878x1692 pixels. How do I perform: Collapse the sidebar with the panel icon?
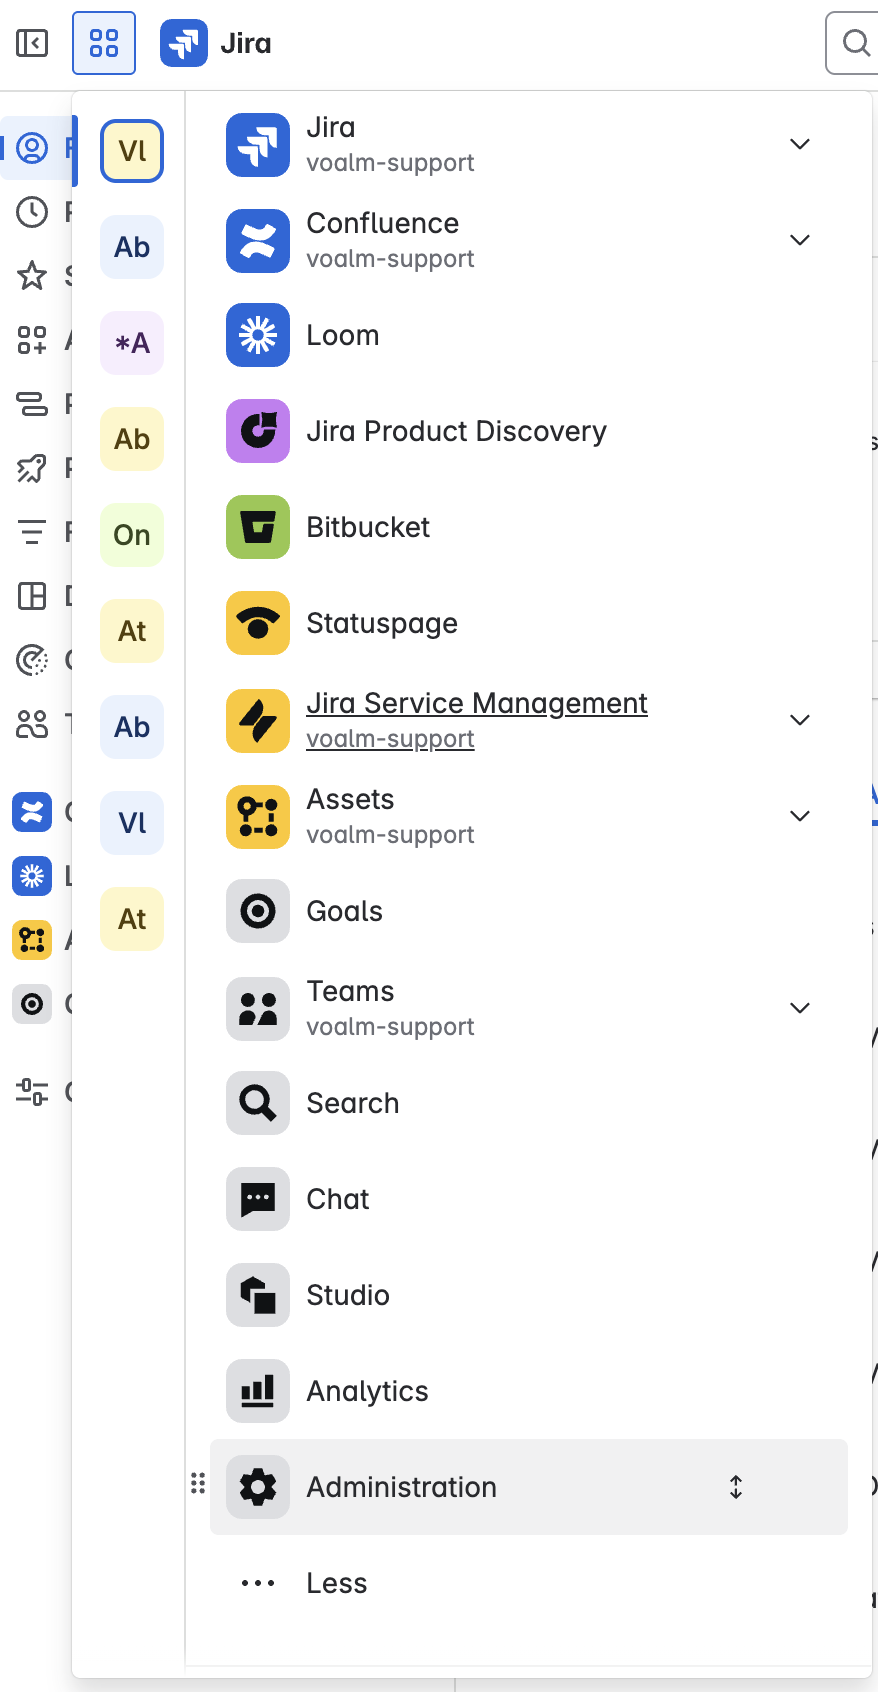click(x=32, y=43)
